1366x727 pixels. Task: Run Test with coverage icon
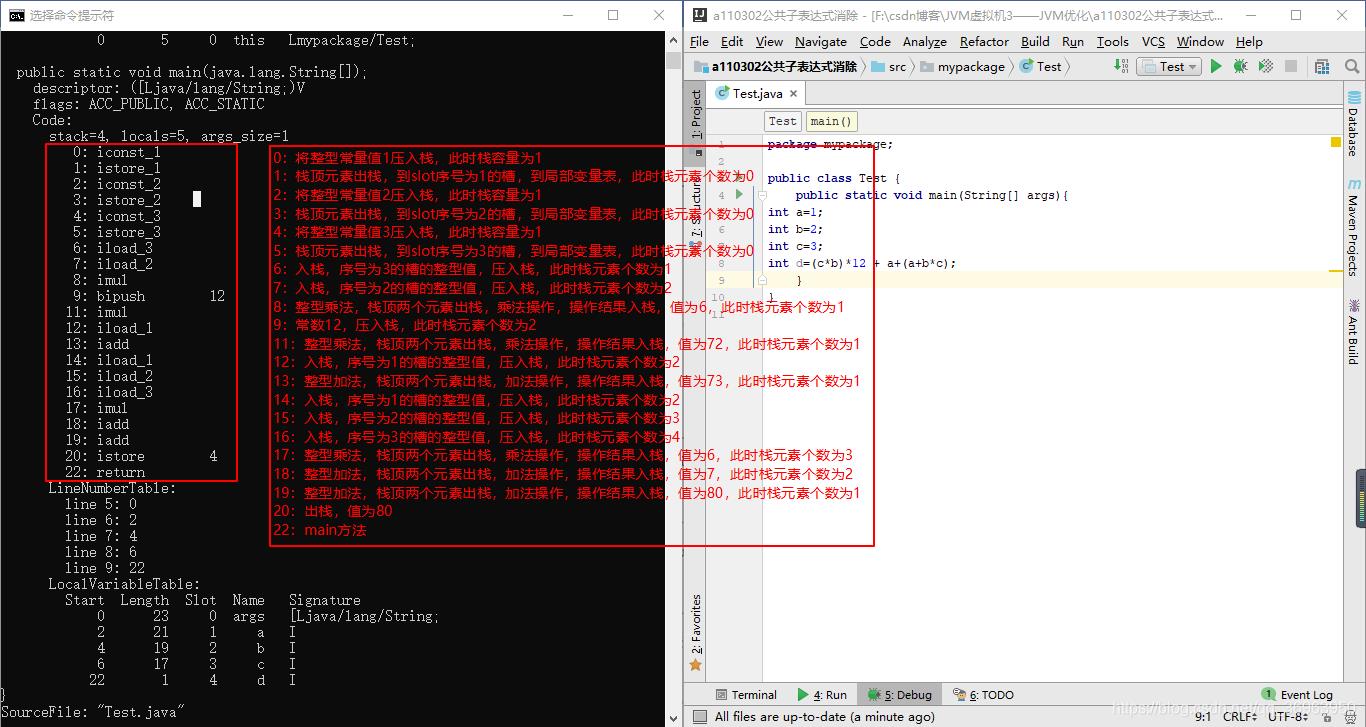coord(1265,66)
